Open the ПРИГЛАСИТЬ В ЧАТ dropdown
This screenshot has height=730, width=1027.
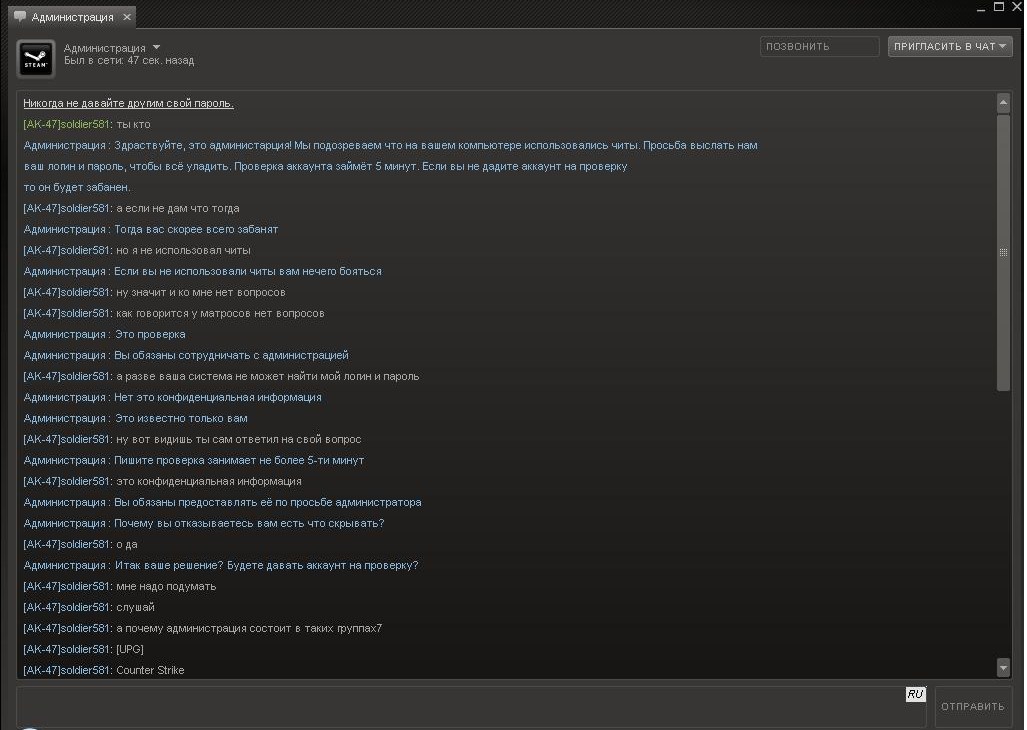pyautogui.click(x=950, y=46)
